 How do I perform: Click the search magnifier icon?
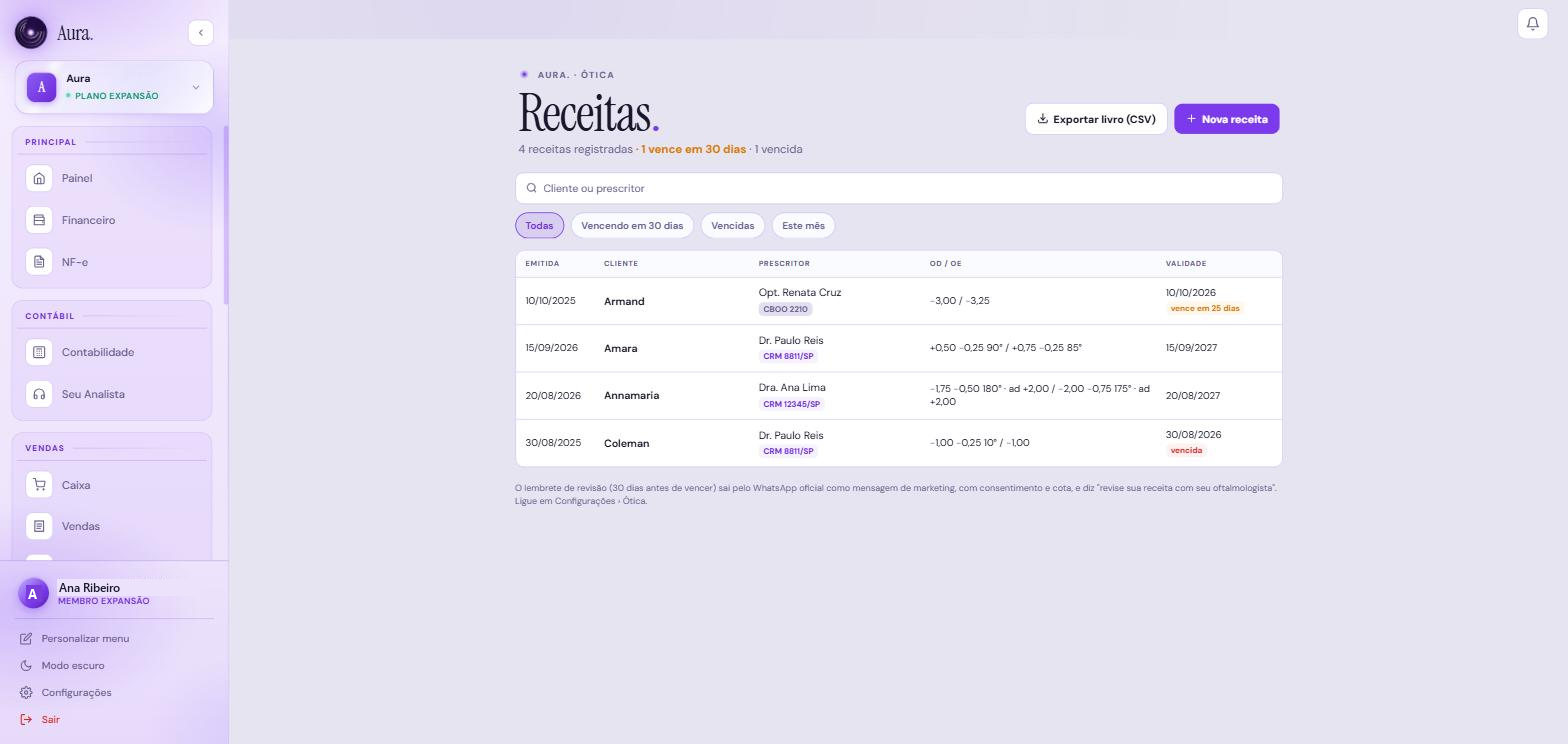[x=532, y=188]
